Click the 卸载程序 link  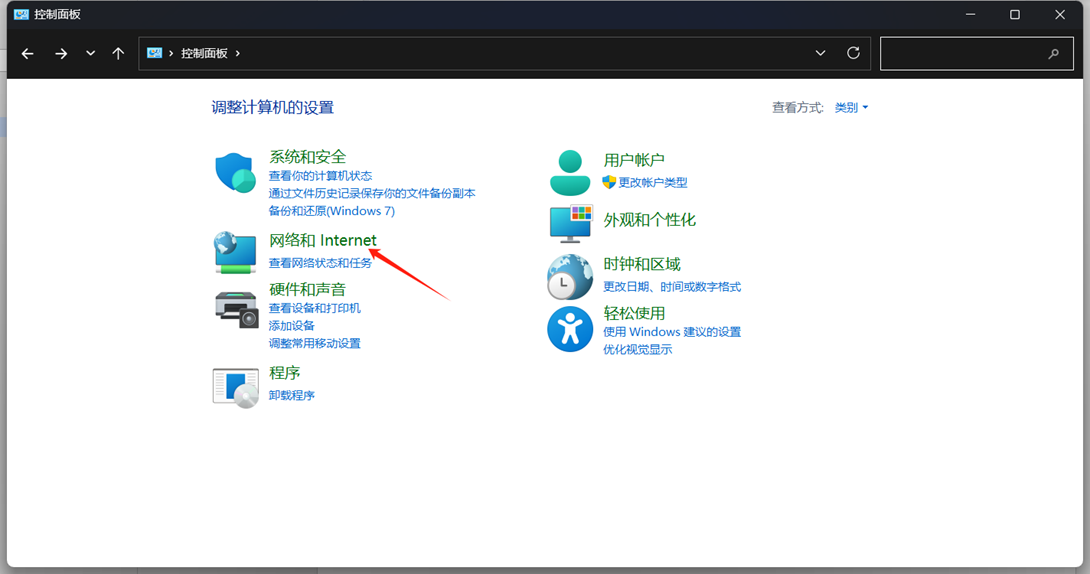[x=292, y=395]
